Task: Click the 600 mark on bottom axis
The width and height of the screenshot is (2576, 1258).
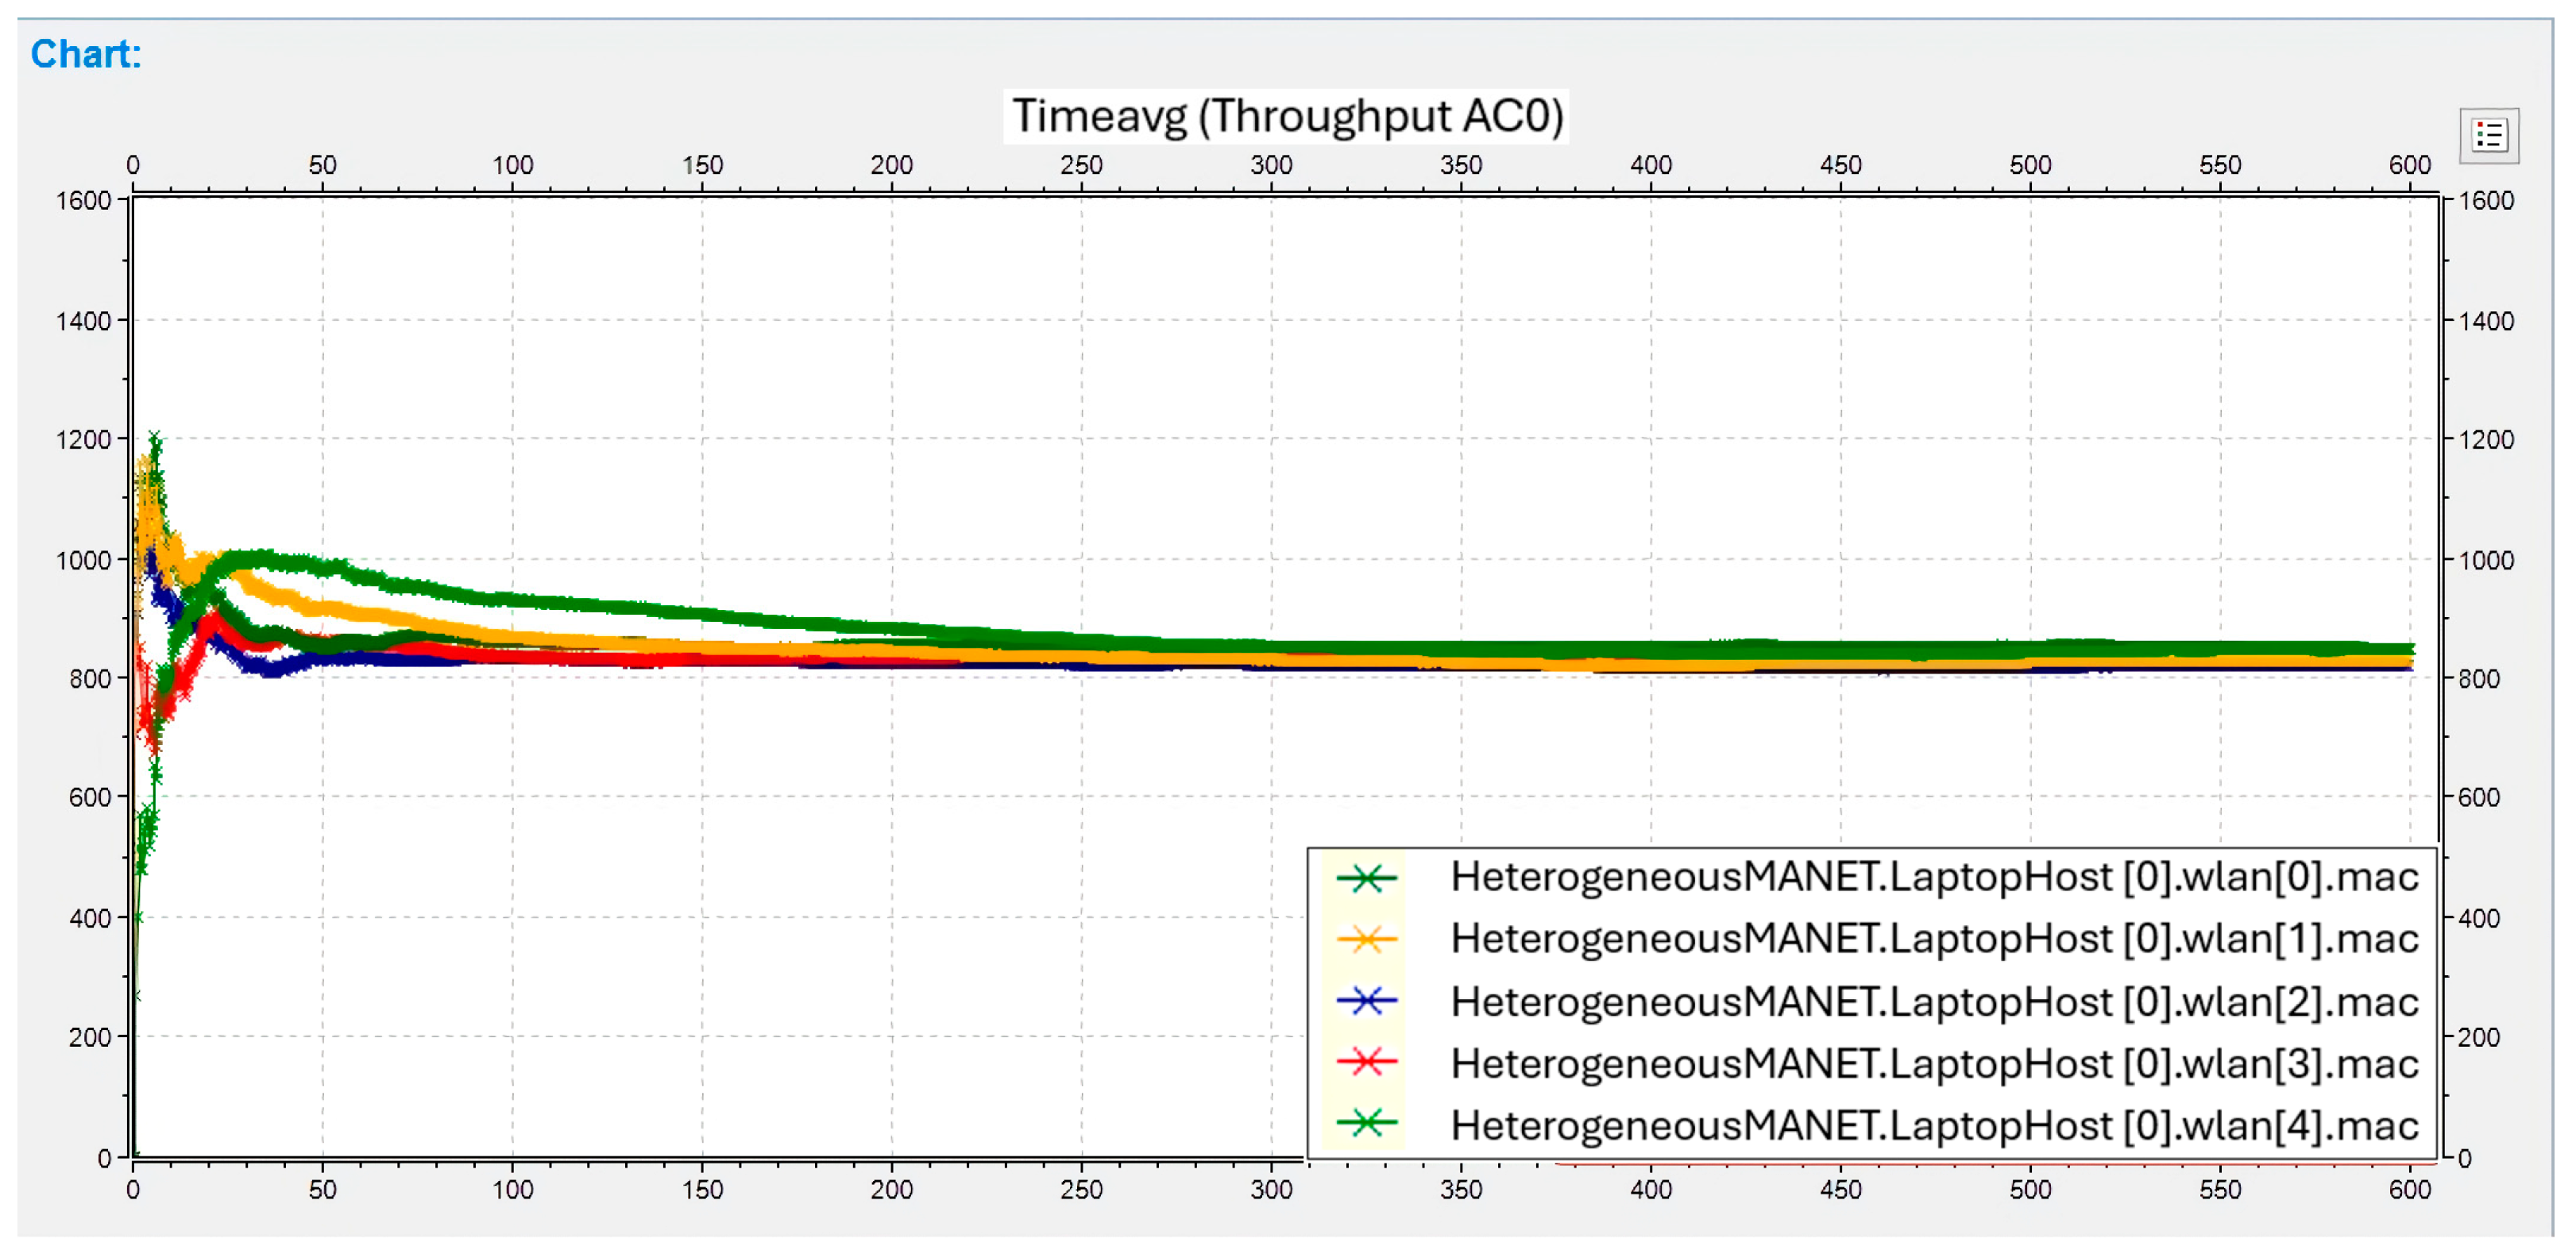Action: 2411,1190
